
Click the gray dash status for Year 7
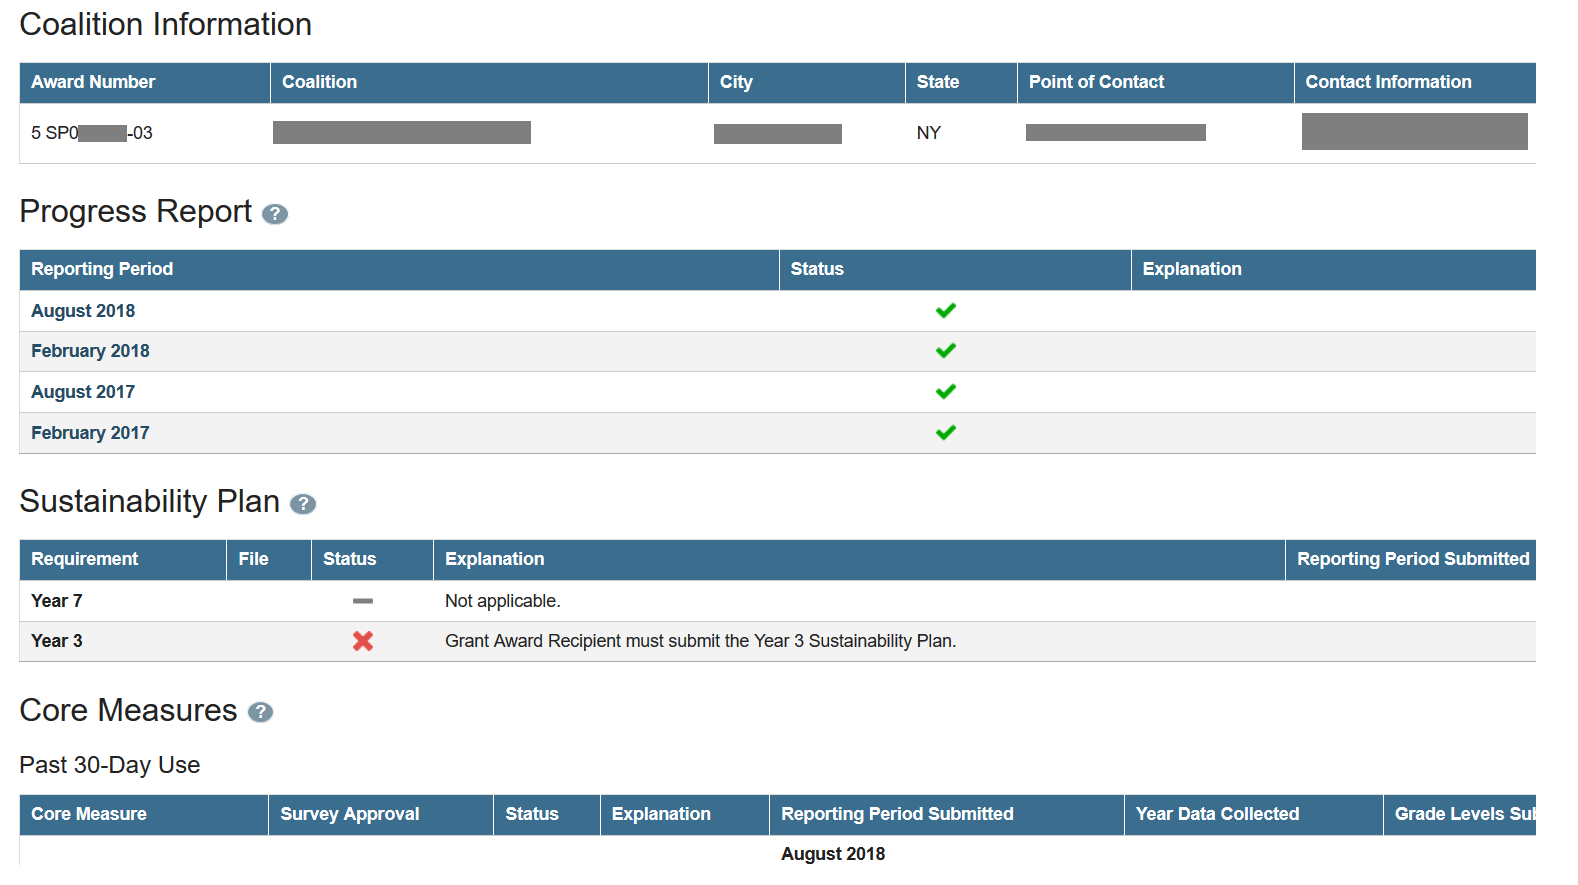point(363,601)
